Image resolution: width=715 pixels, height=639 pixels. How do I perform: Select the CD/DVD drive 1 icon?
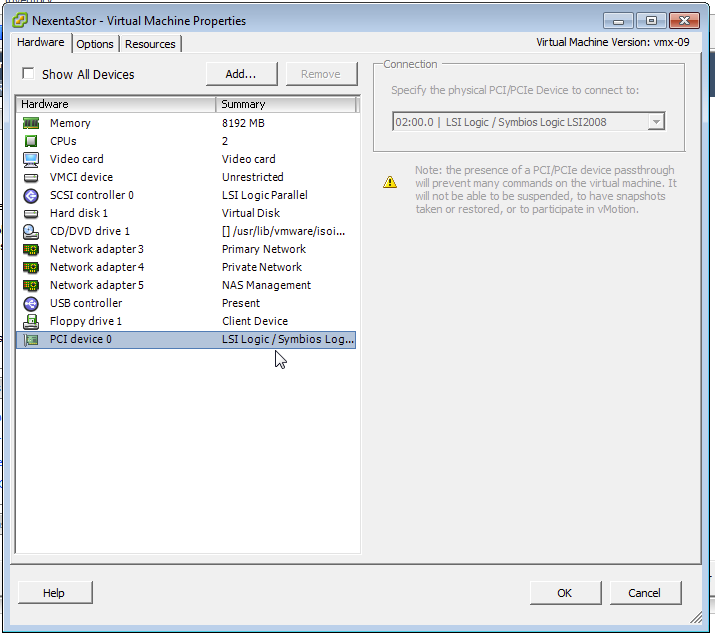point(31,231)
